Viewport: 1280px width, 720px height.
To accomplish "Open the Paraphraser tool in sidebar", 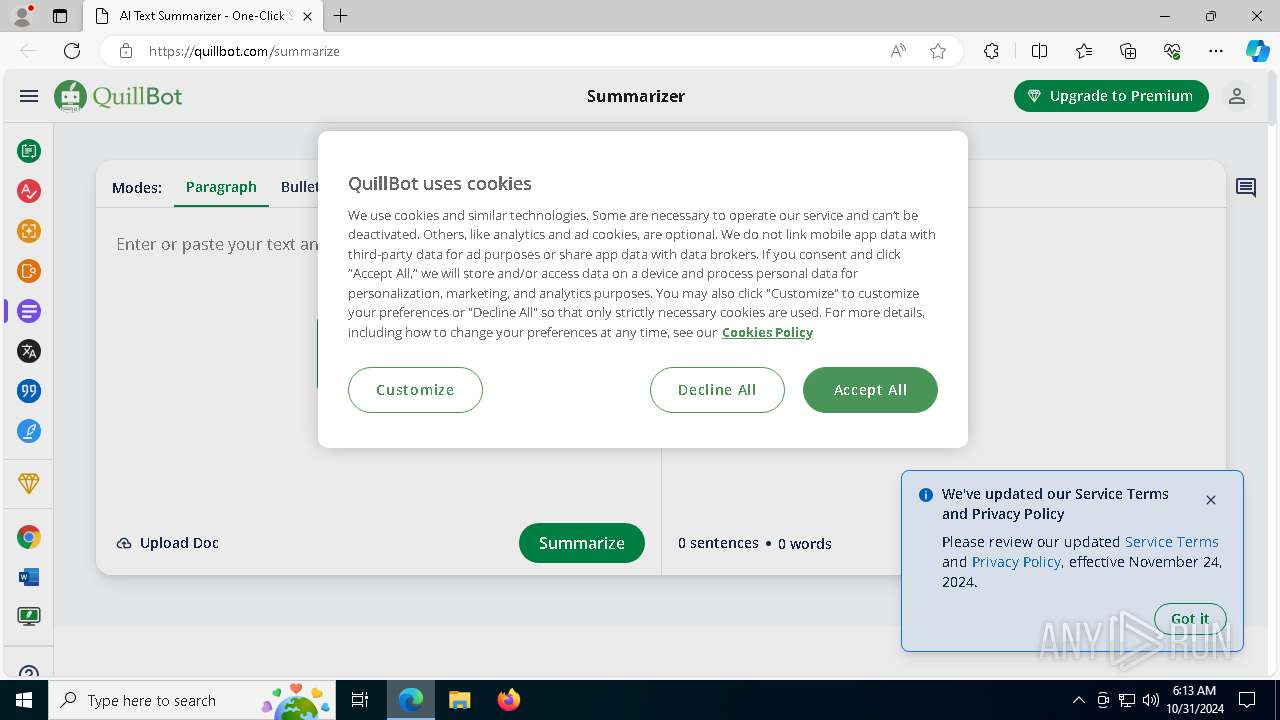I will pos(29,151).
